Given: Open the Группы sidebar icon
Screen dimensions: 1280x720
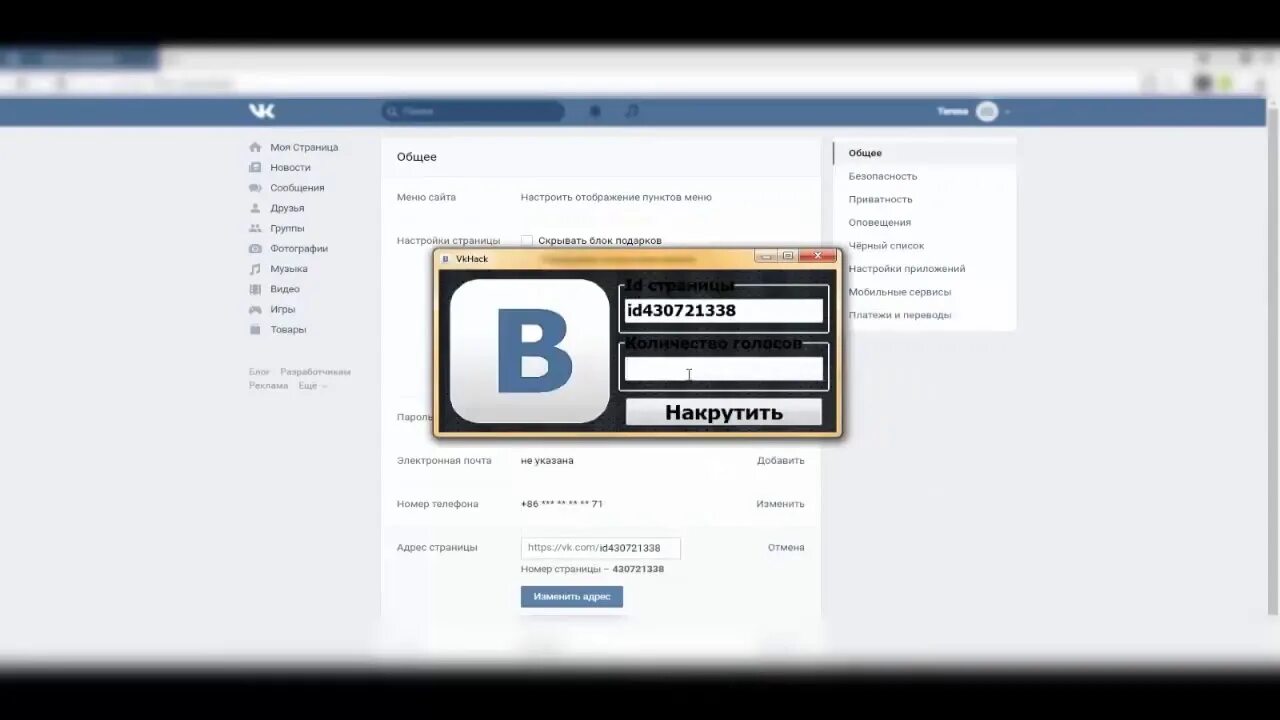Looking at the screenshot, I should tap(255, 228).
